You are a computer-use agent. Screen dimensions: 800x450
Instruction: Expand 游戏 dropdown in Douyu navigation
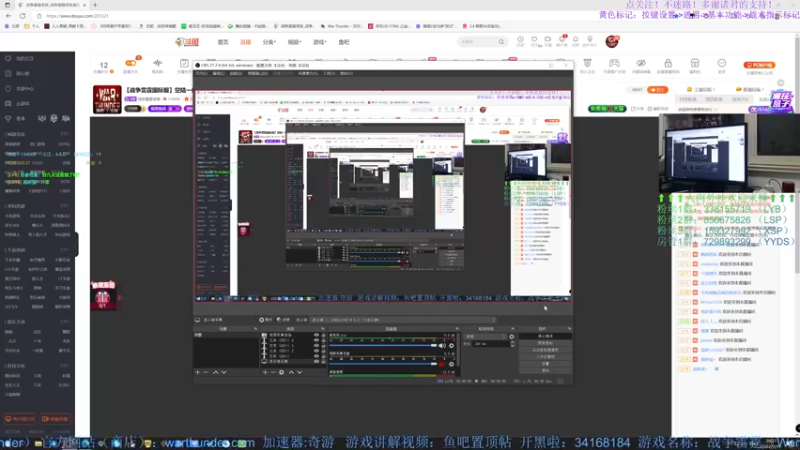(x=319, y=42)
